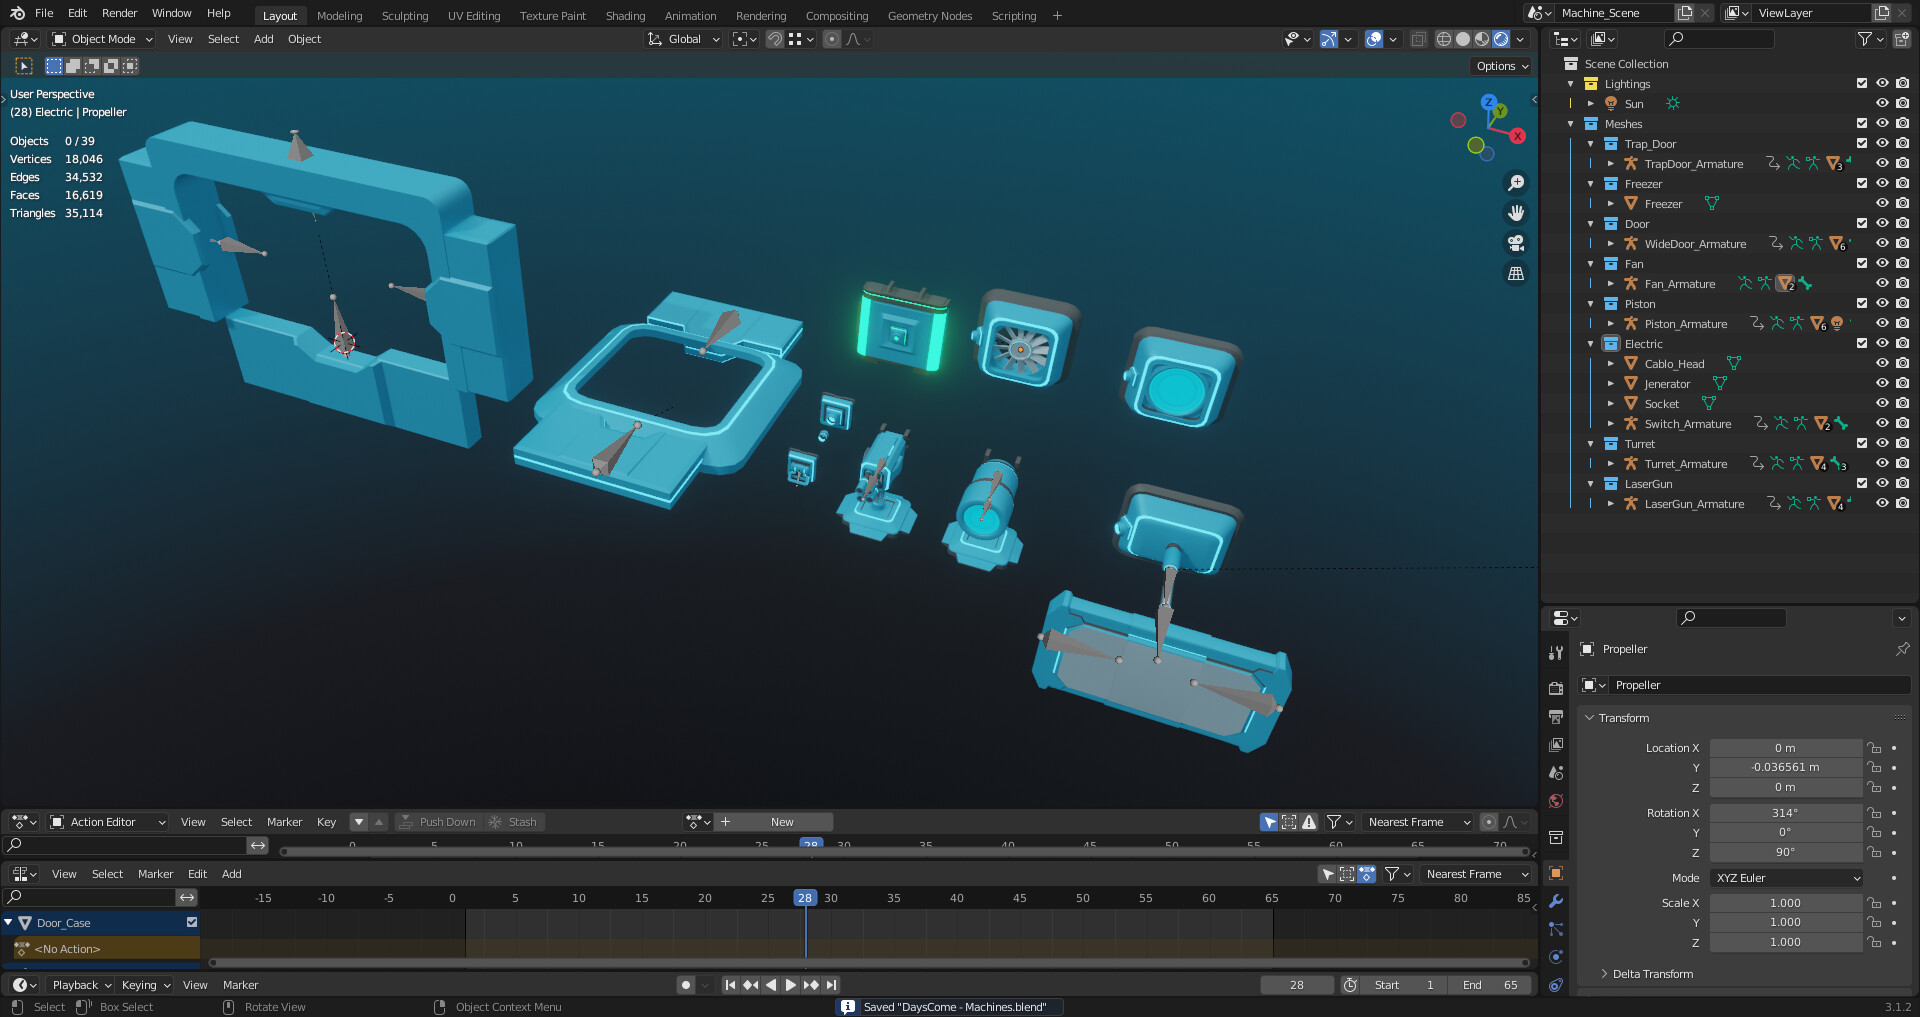This screenshot has width=1920, height=1017.
Task: Select the Render Properties tab
Action: 1556,688
